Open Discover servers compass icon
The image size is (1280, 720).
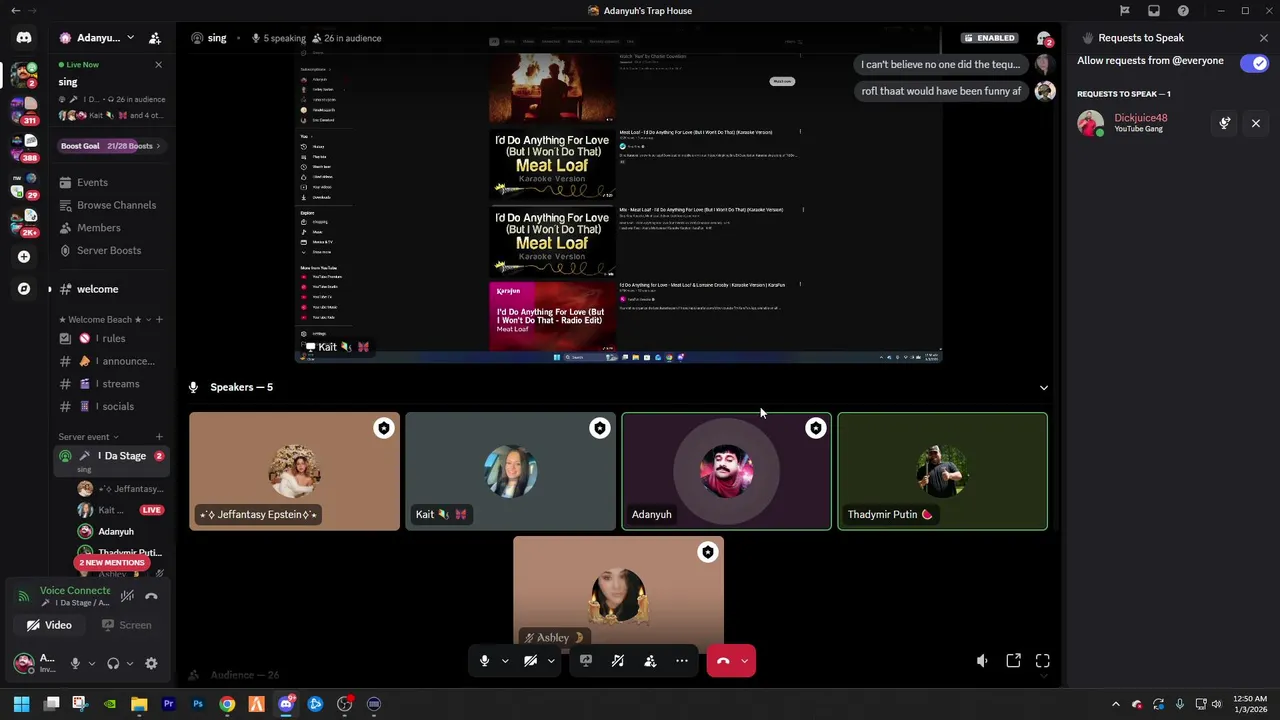[x=24, y=289]
